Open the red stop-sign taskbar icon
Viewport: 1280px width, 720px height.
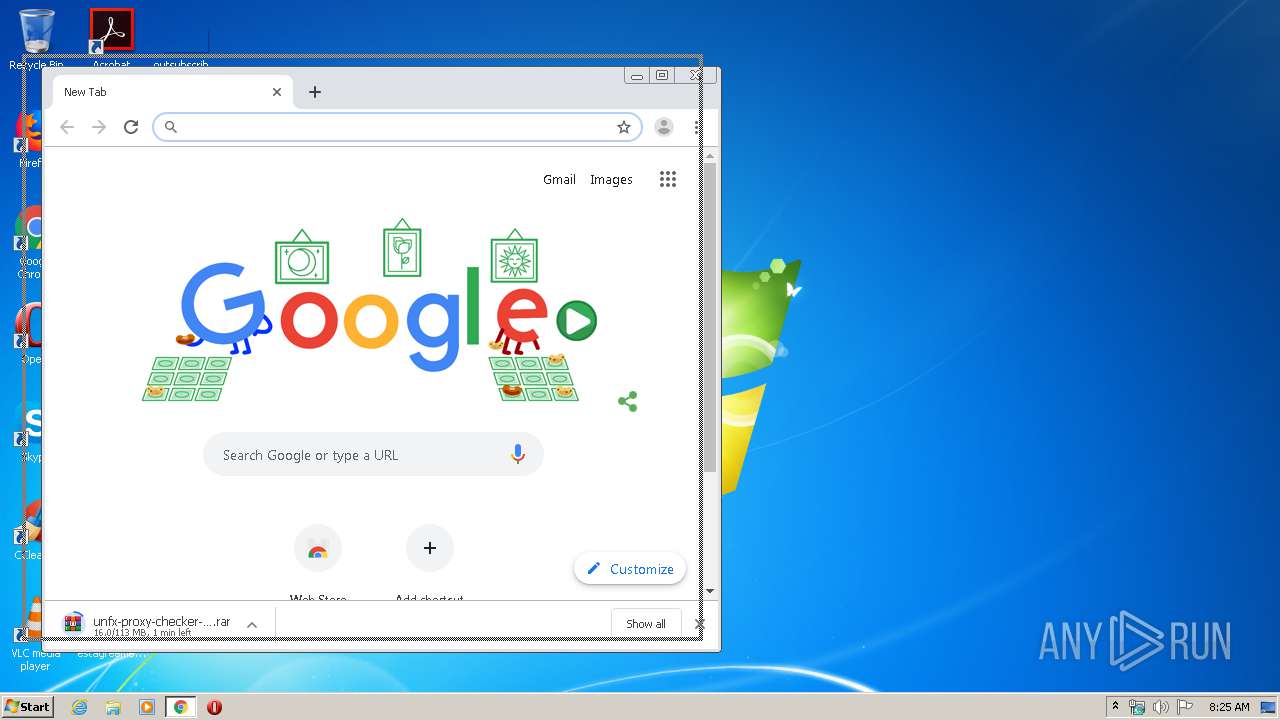214,707
